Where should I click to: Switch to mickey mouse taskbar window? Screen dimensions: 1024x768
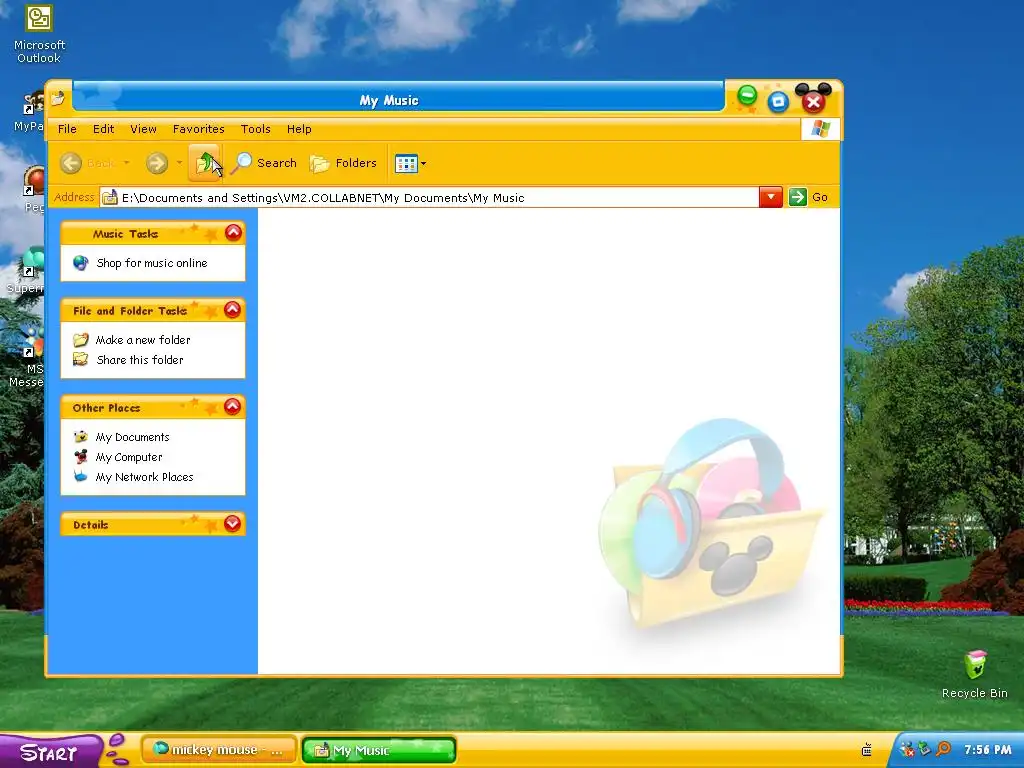pyautogui.click(x=219, y=750)
